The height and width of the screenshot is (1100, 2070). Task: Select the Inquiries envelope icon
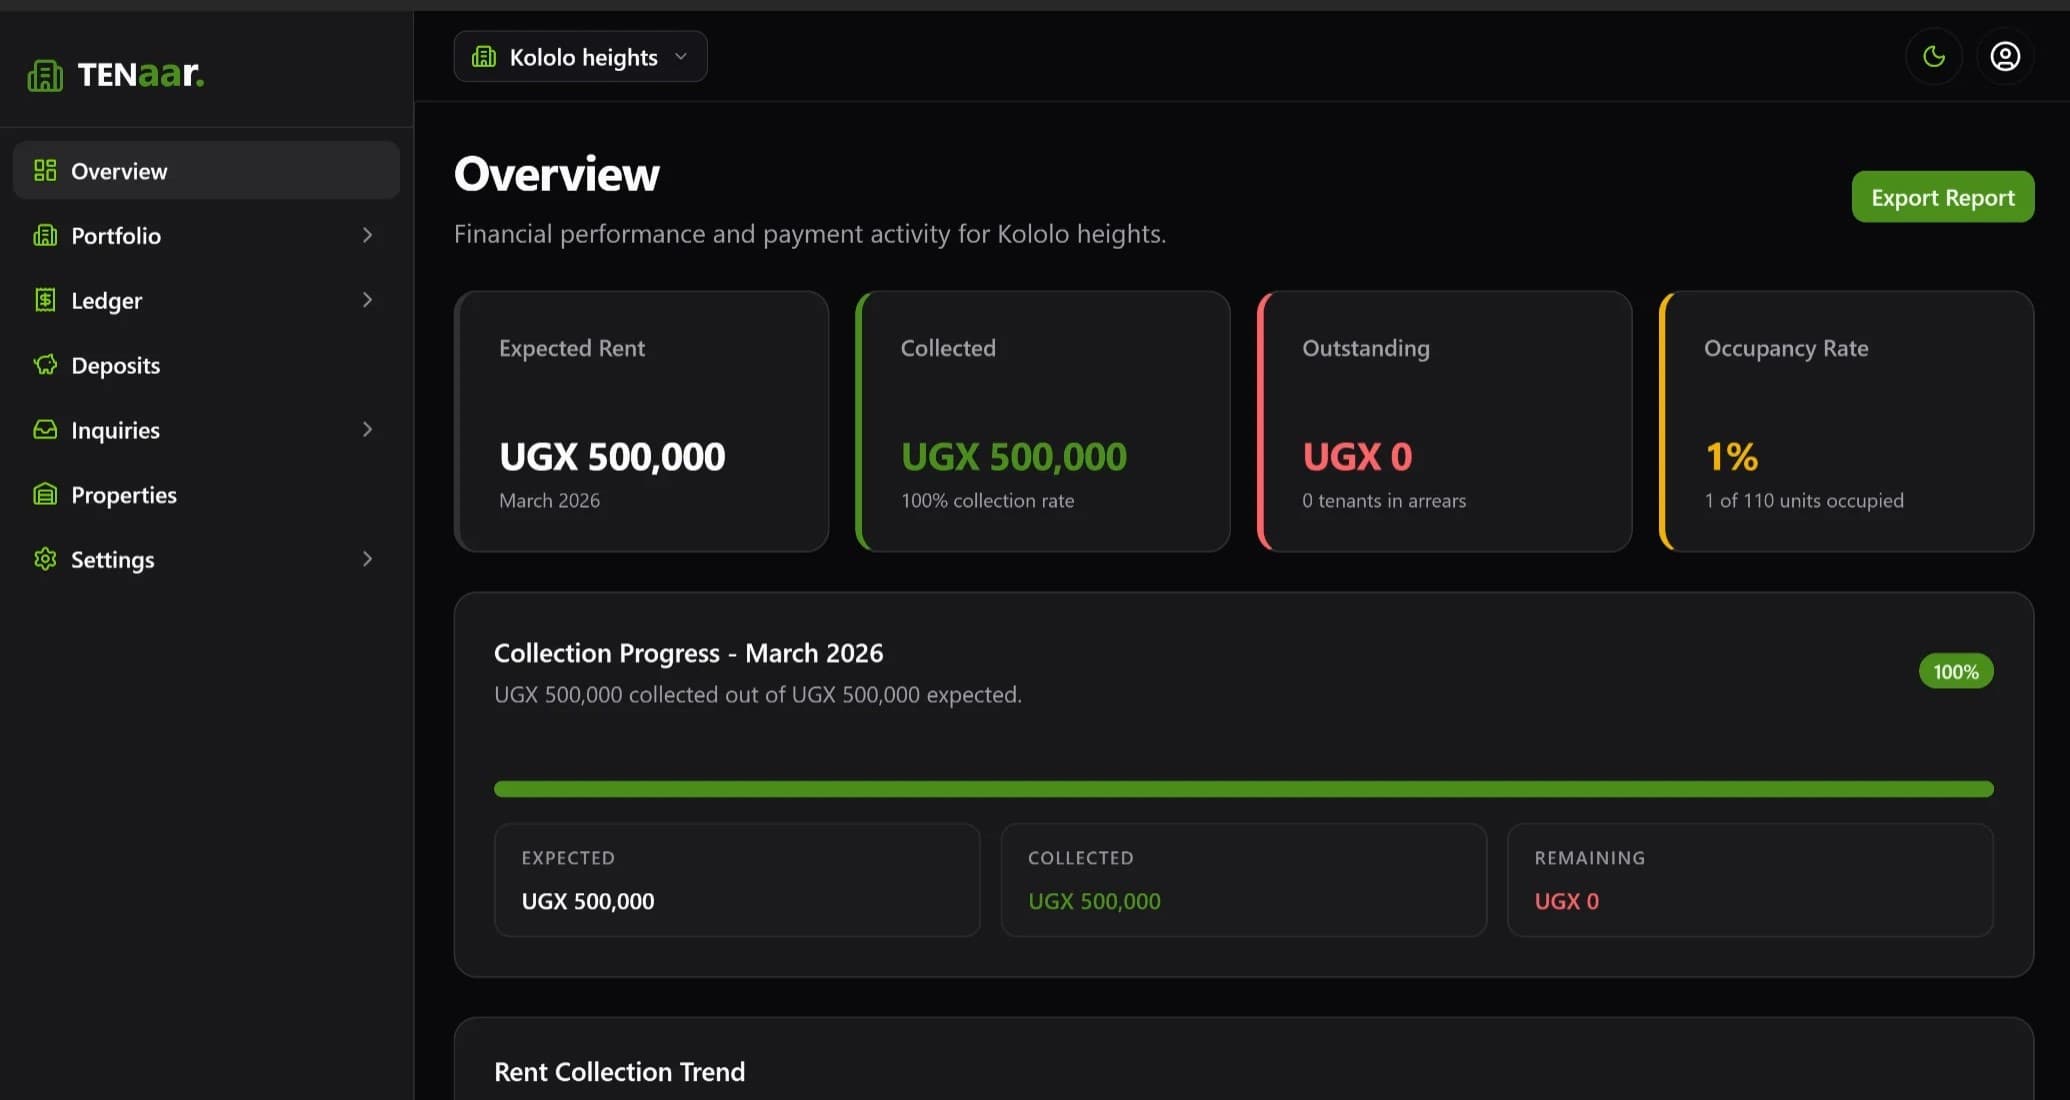click(45, 429)
